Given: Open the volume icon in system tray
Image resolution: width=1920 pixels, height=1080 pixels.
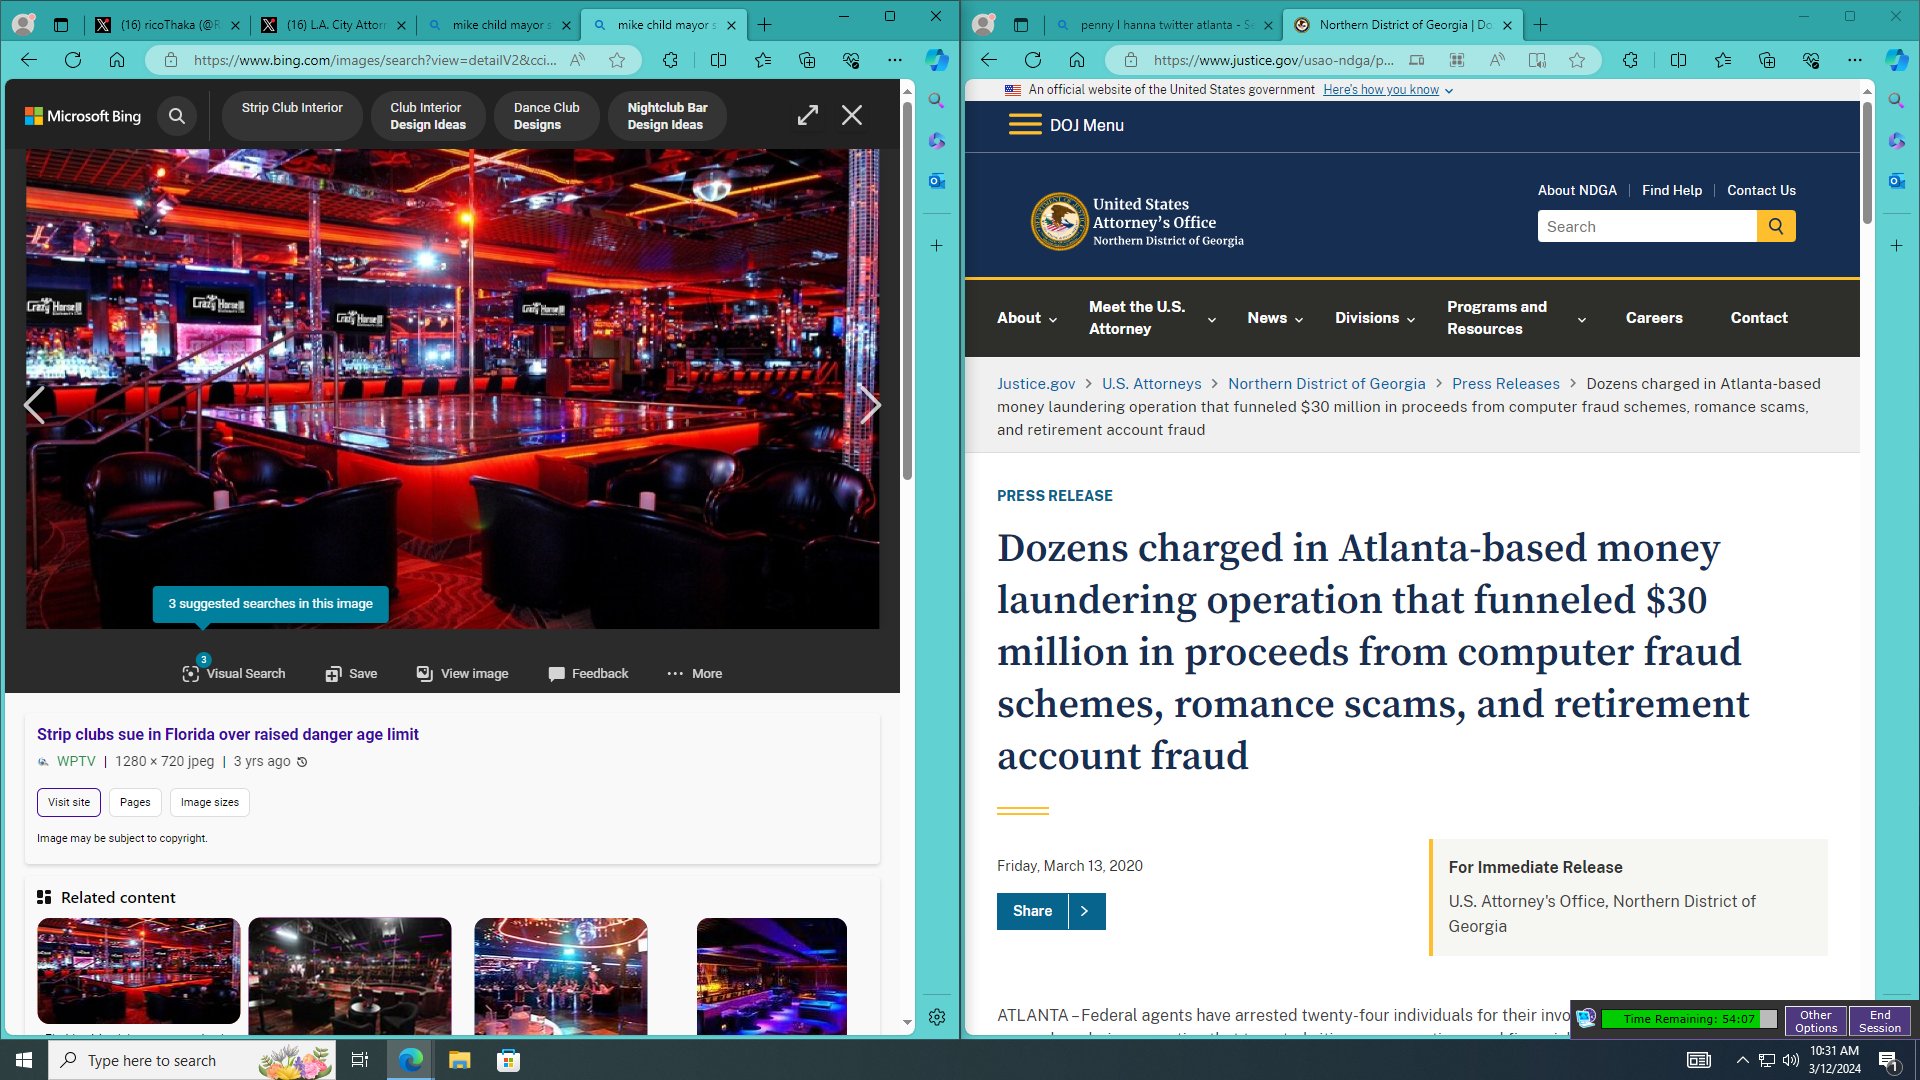Looking at the screenshot, I should click(1791, 1060).
